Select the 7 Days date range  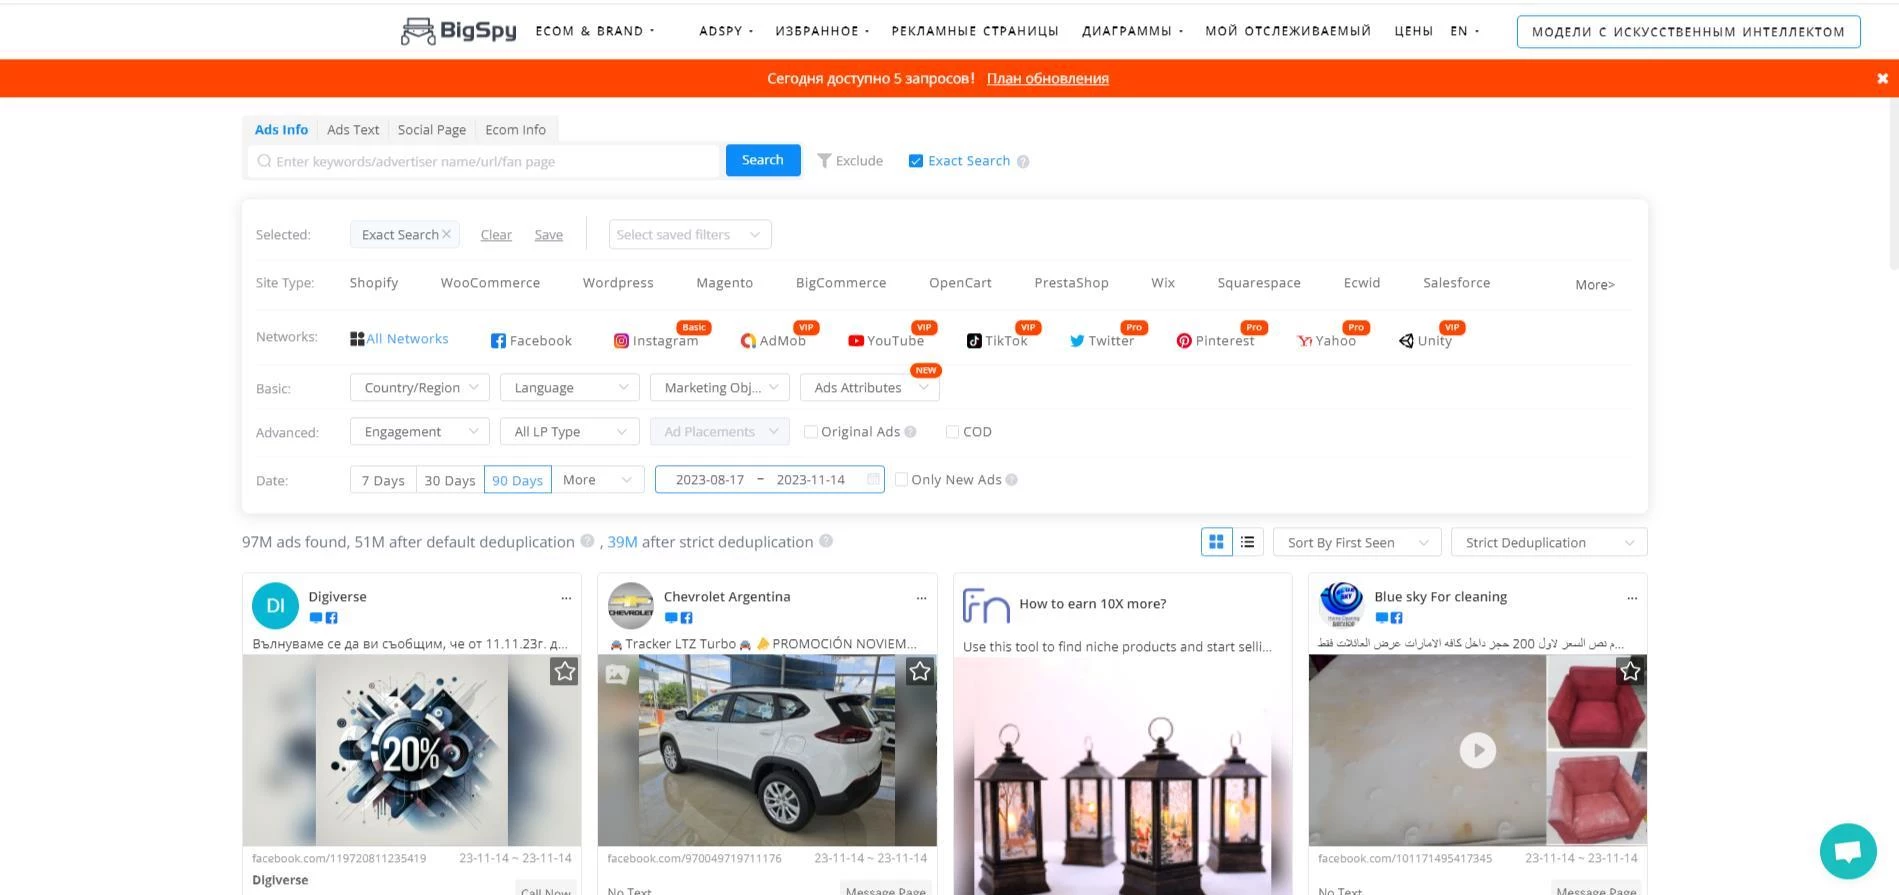(383, 480)
